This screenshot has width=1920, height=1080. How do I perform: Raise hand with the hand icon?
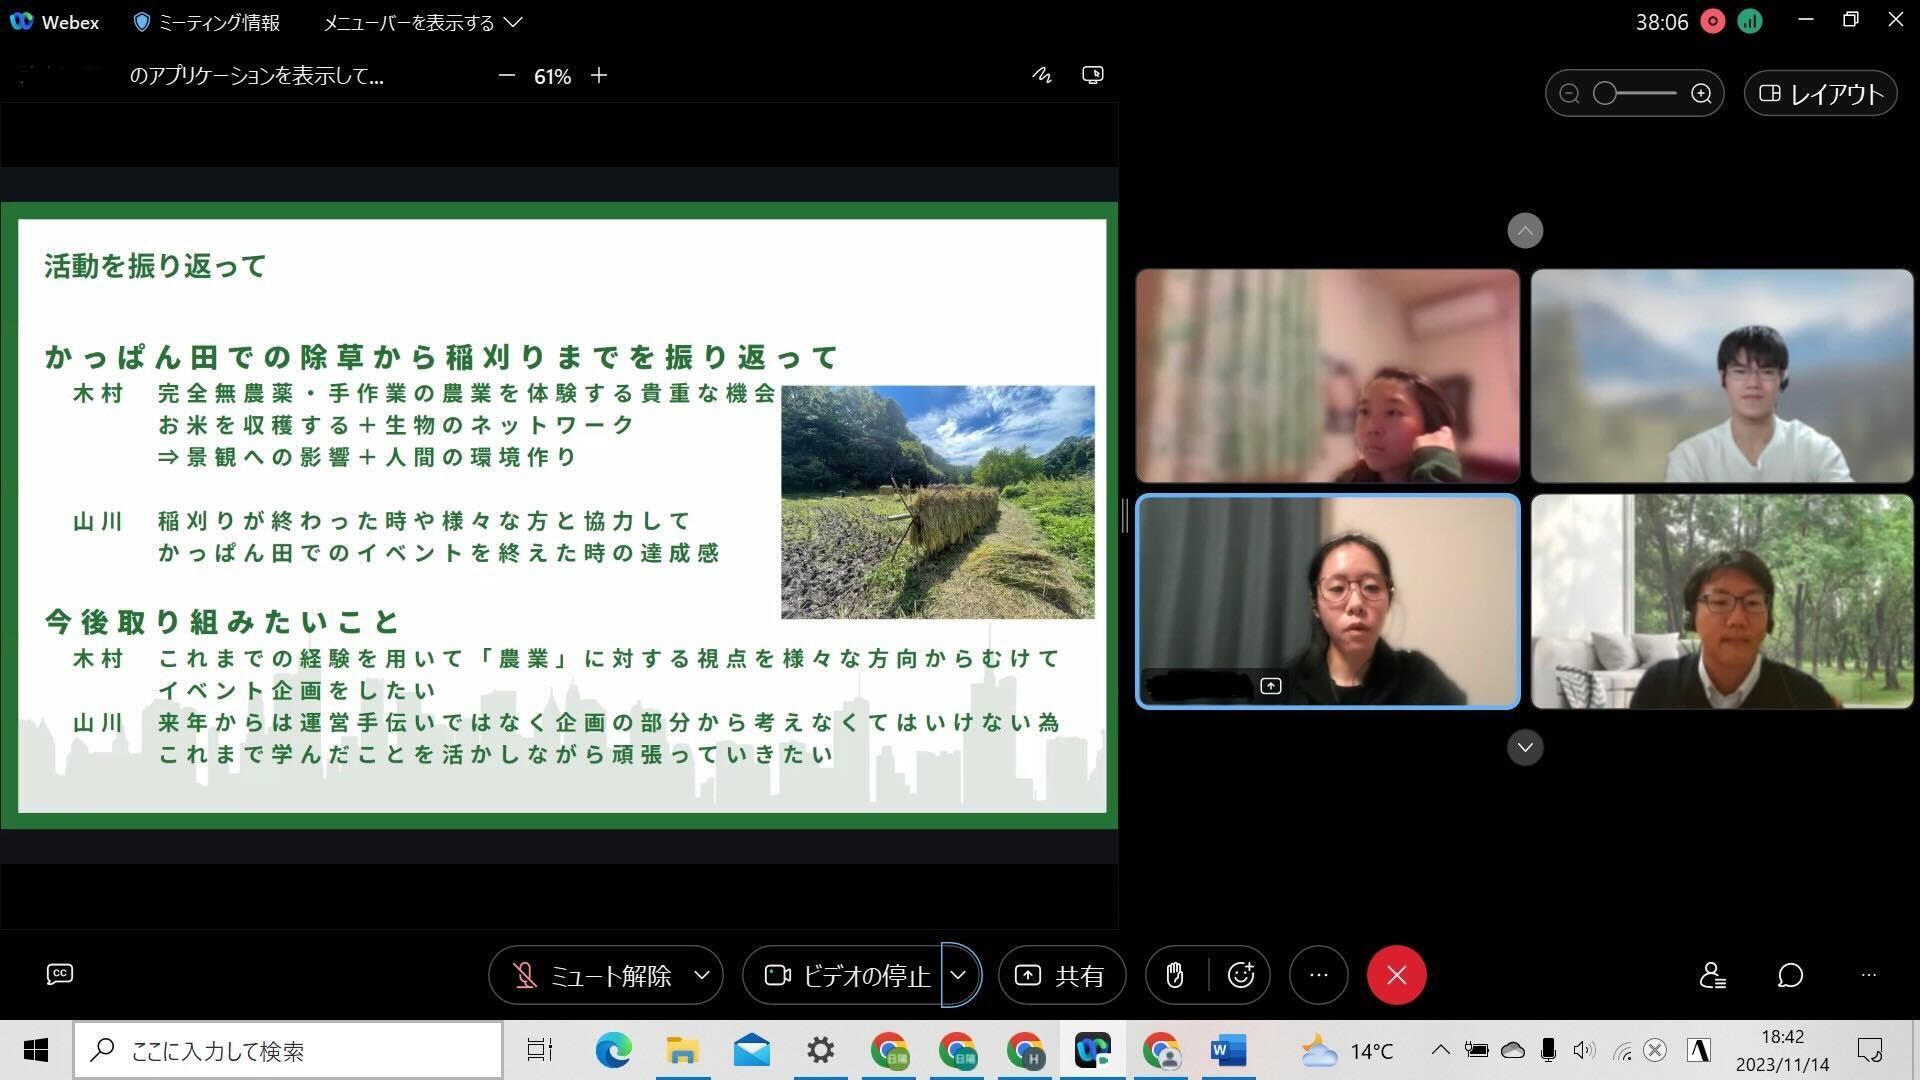(1175, 975)
